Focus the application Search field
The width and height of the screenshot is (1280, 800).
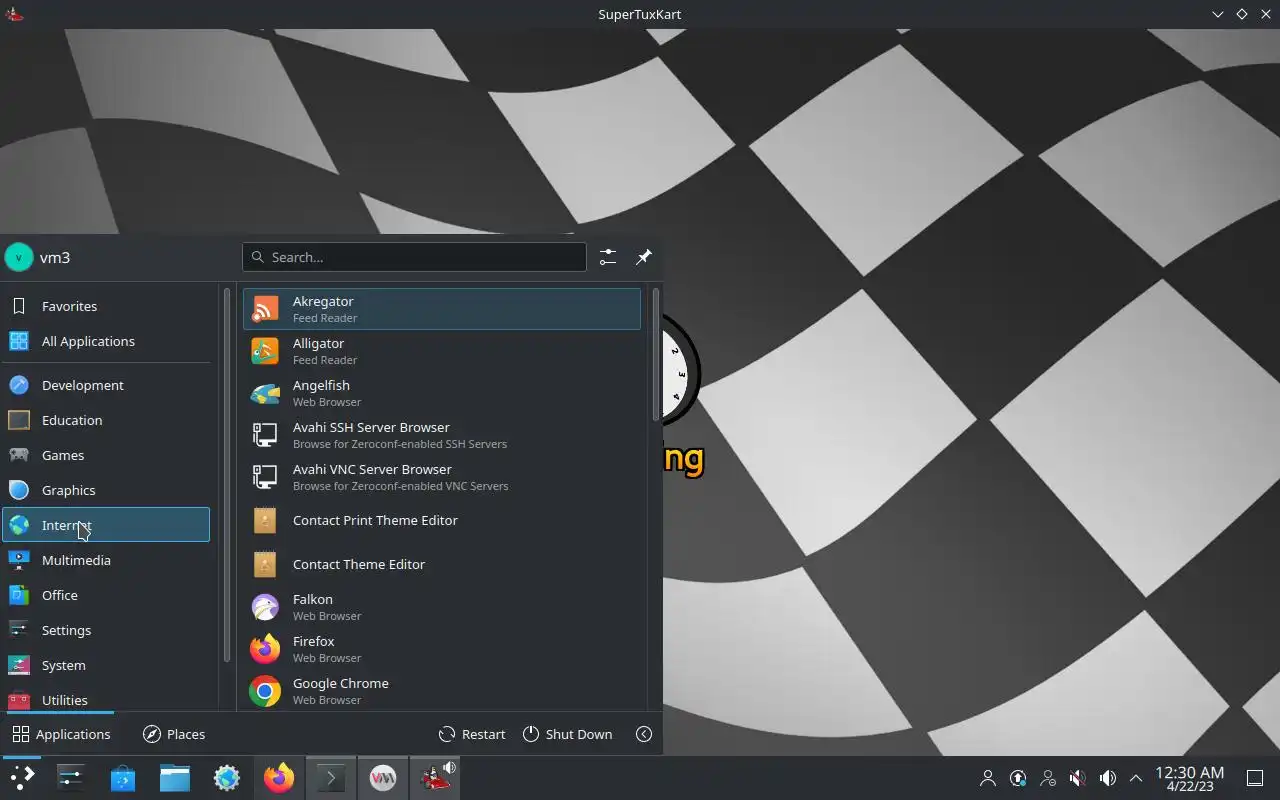[x=414, y=257]
